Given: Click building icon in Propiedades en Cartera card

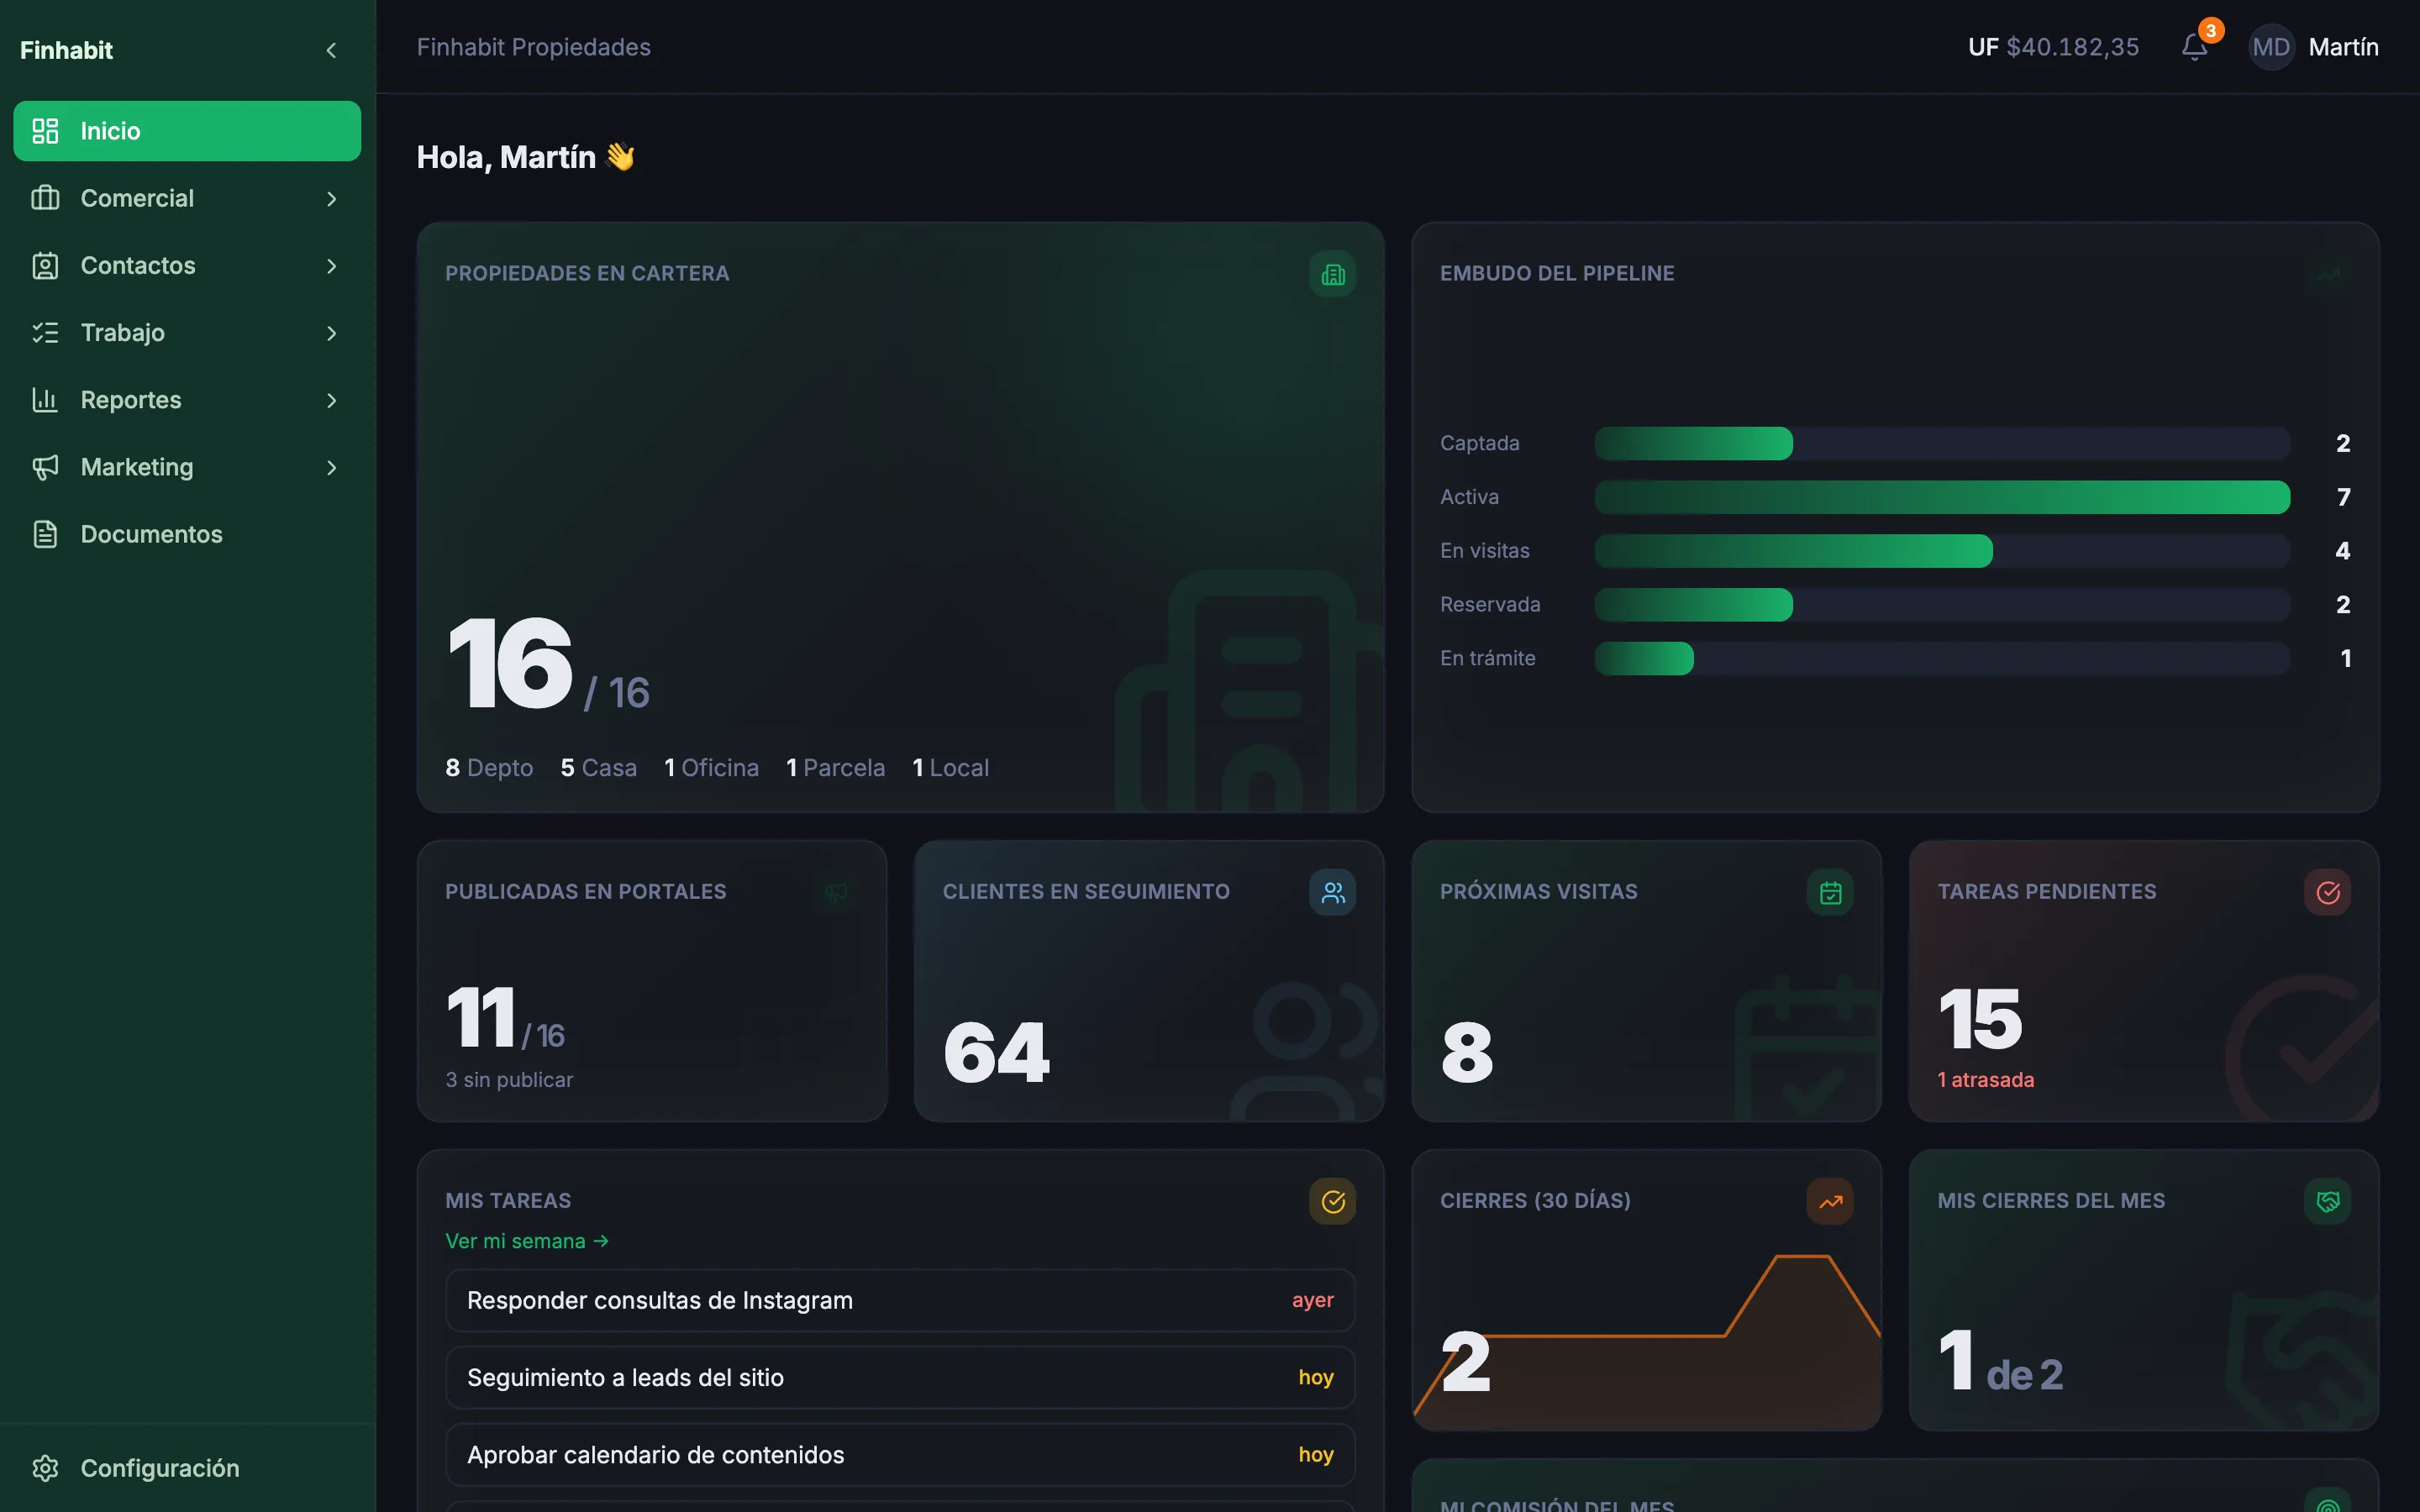Looking at the screenshot, I should tap(1332, 274).
